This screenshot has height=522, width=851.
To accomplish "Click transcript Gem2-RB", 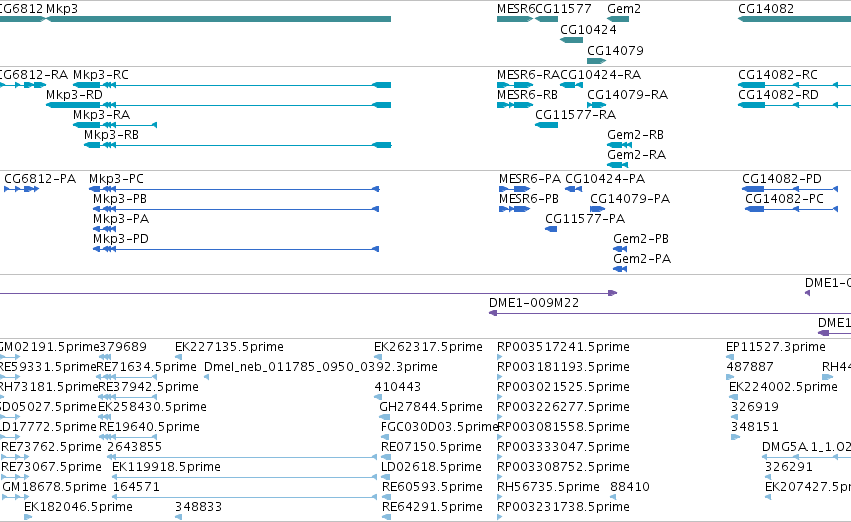I will click(620, 145).
